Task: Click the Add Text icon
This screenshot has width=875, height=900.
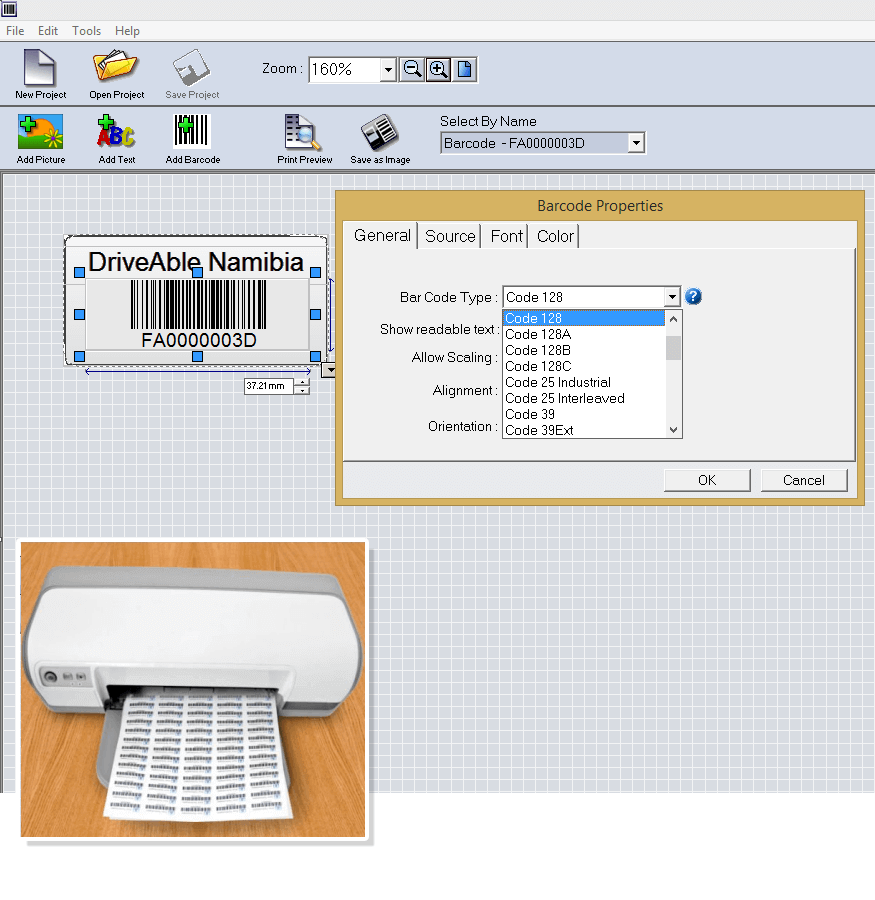Action: [116, 131]
